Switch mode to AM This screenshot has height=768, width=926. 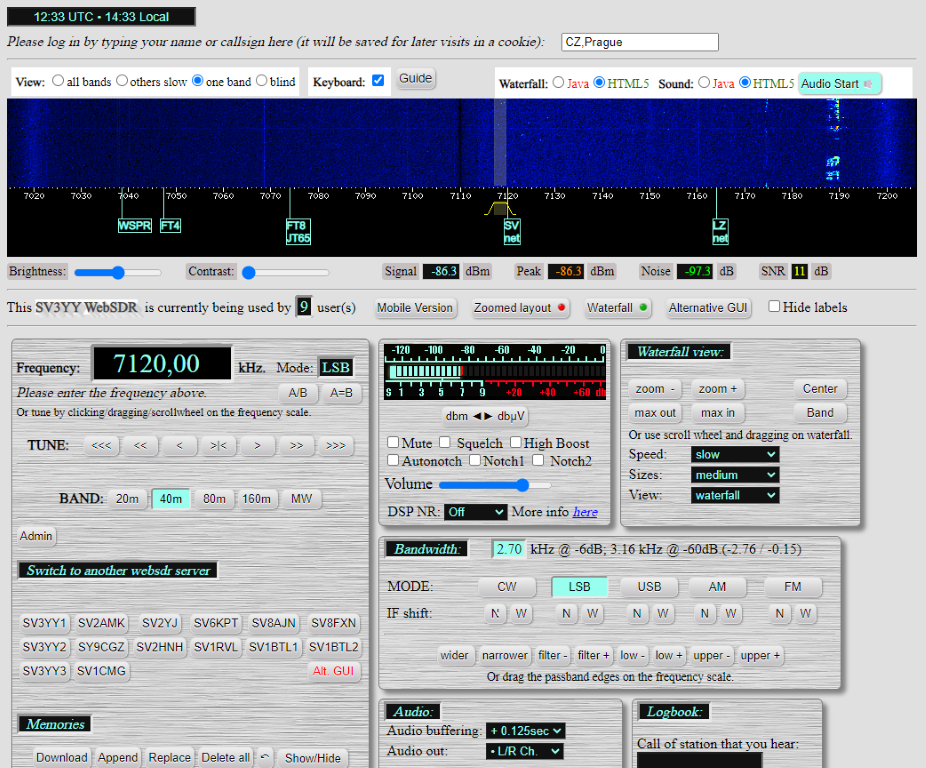point(717,587)
